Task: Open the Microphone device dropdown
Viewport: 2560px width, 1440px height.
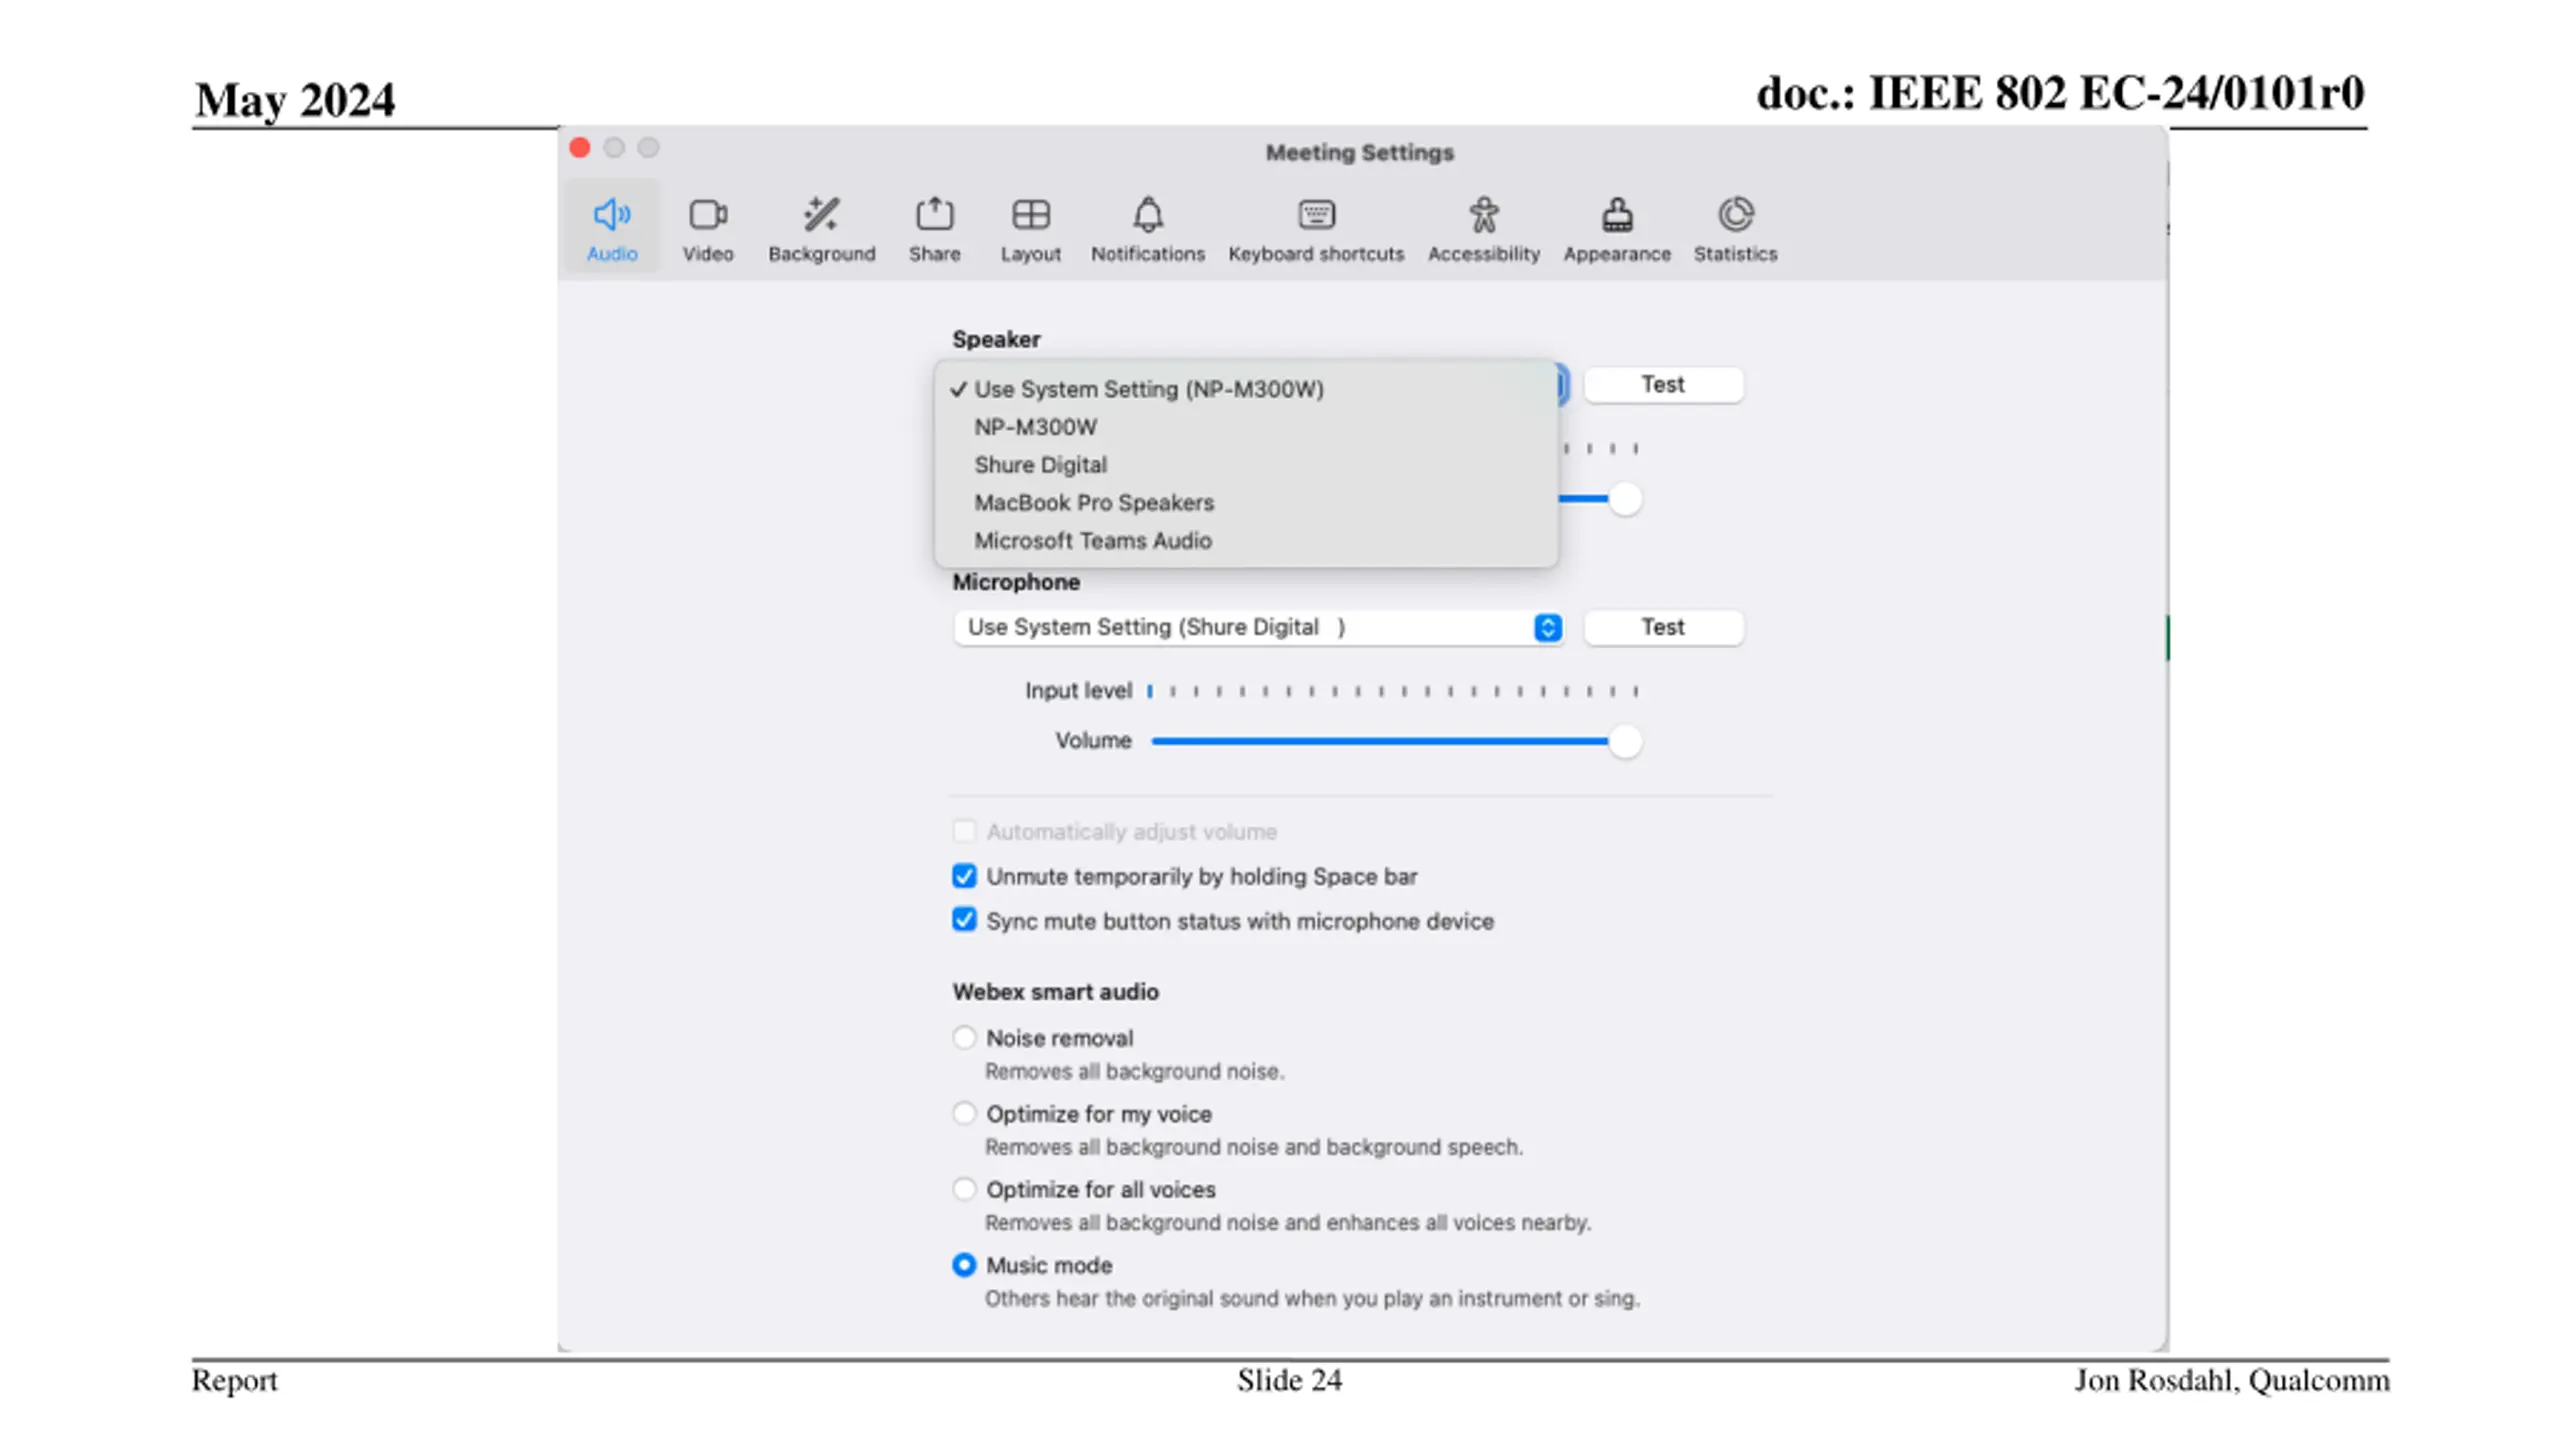Action: coord(1258,627)
